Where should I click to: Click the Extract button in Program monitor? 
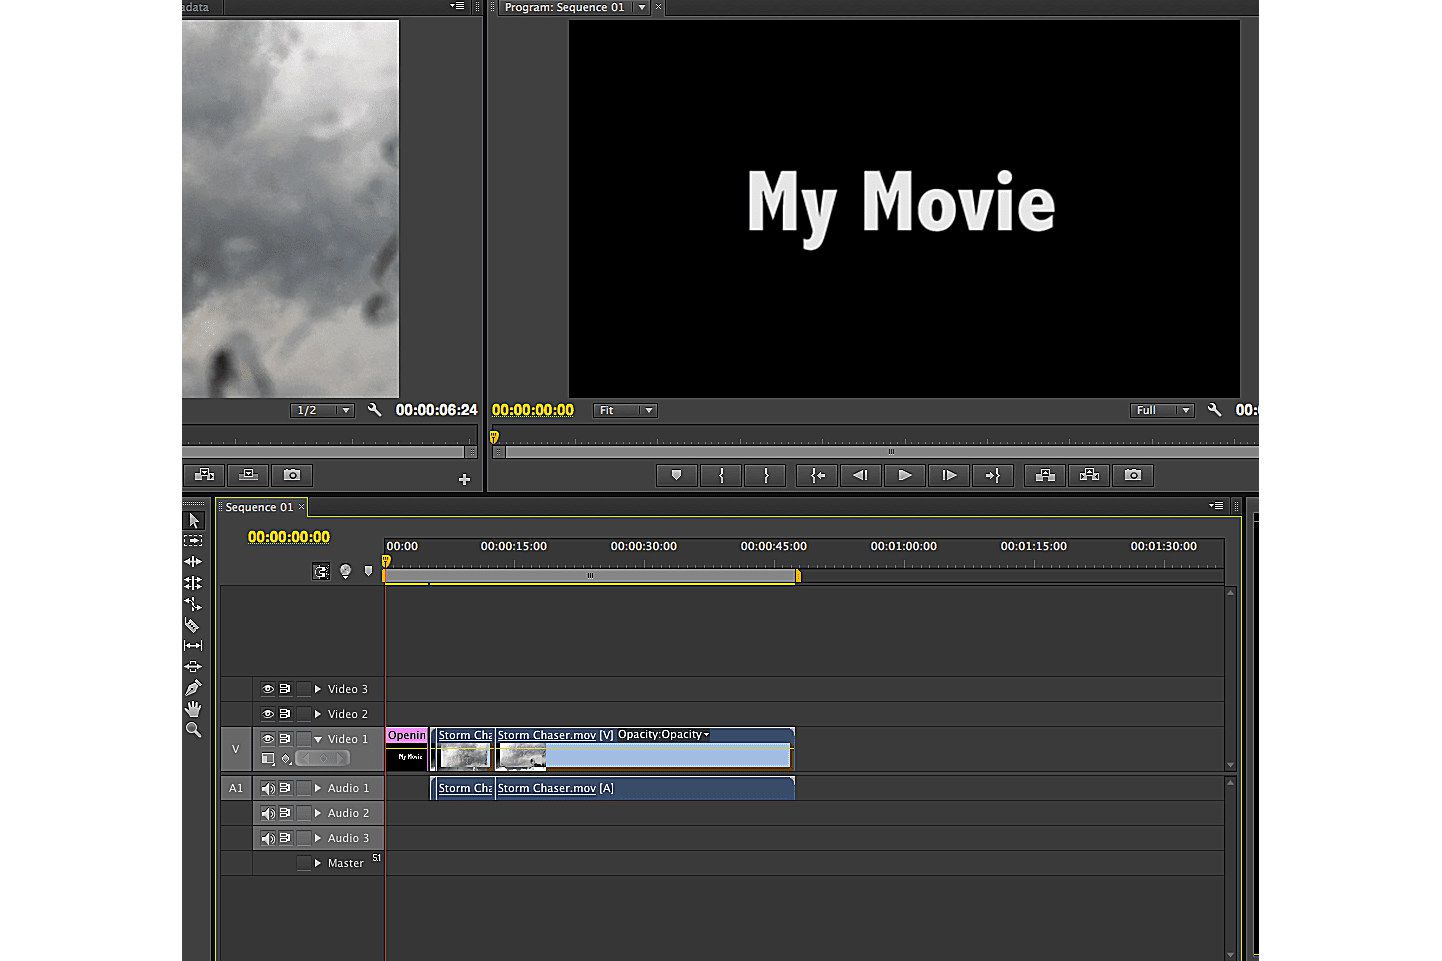pos(1089,476)
